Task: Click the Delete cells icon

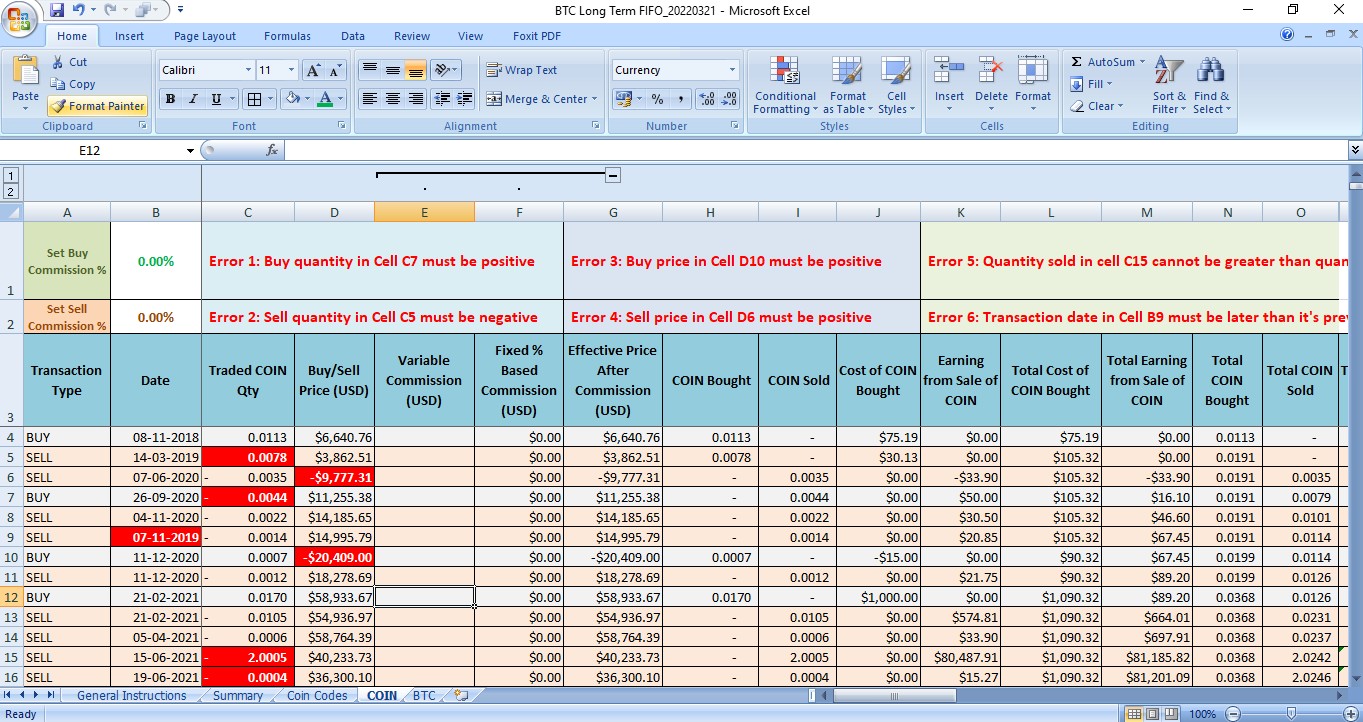Action: [991, 70]
